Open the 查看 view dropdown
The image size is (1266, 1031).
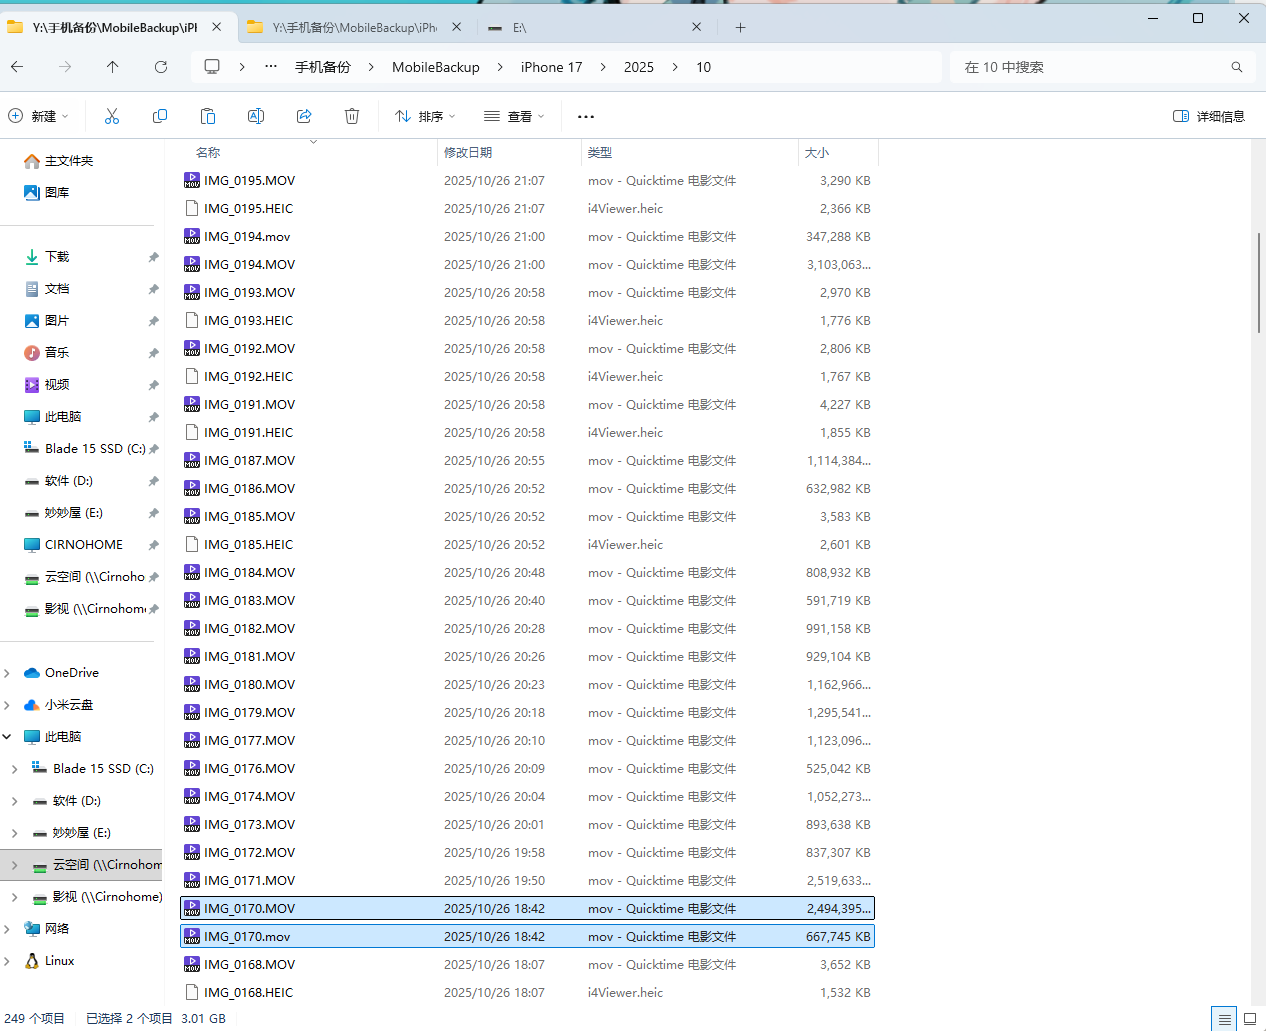point(514,116)
